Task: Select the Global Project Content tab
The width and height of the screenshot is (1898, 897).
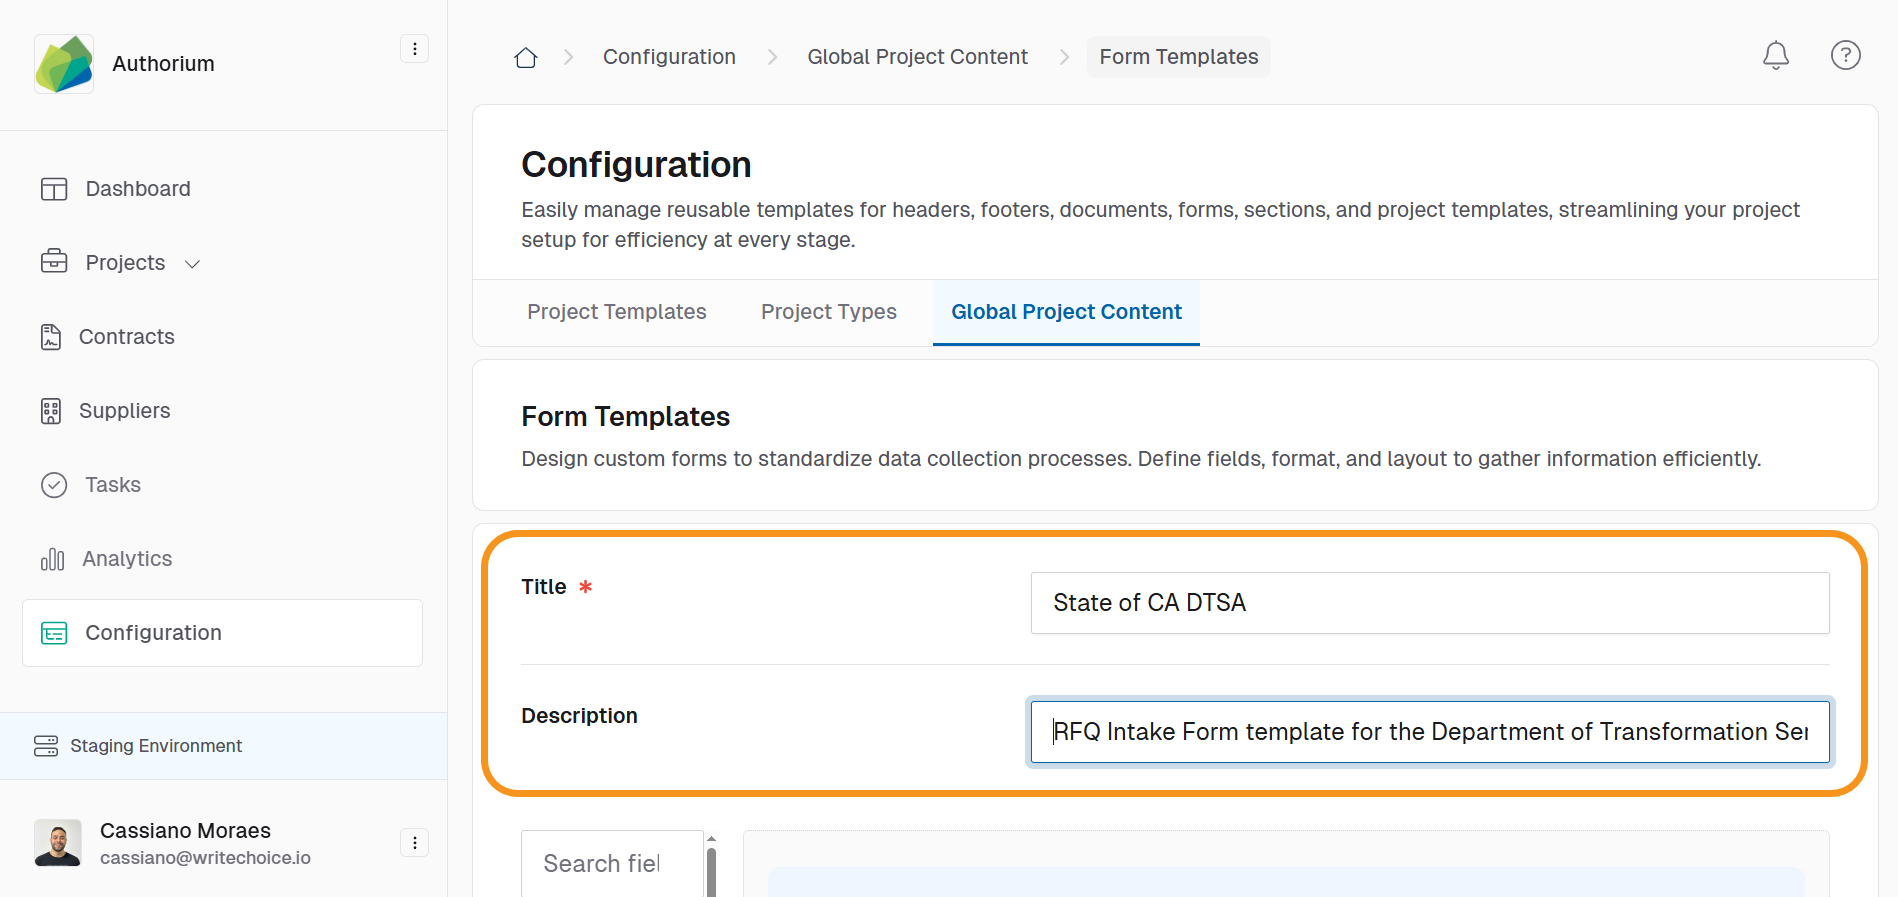Action: [x=1065, y=312]
